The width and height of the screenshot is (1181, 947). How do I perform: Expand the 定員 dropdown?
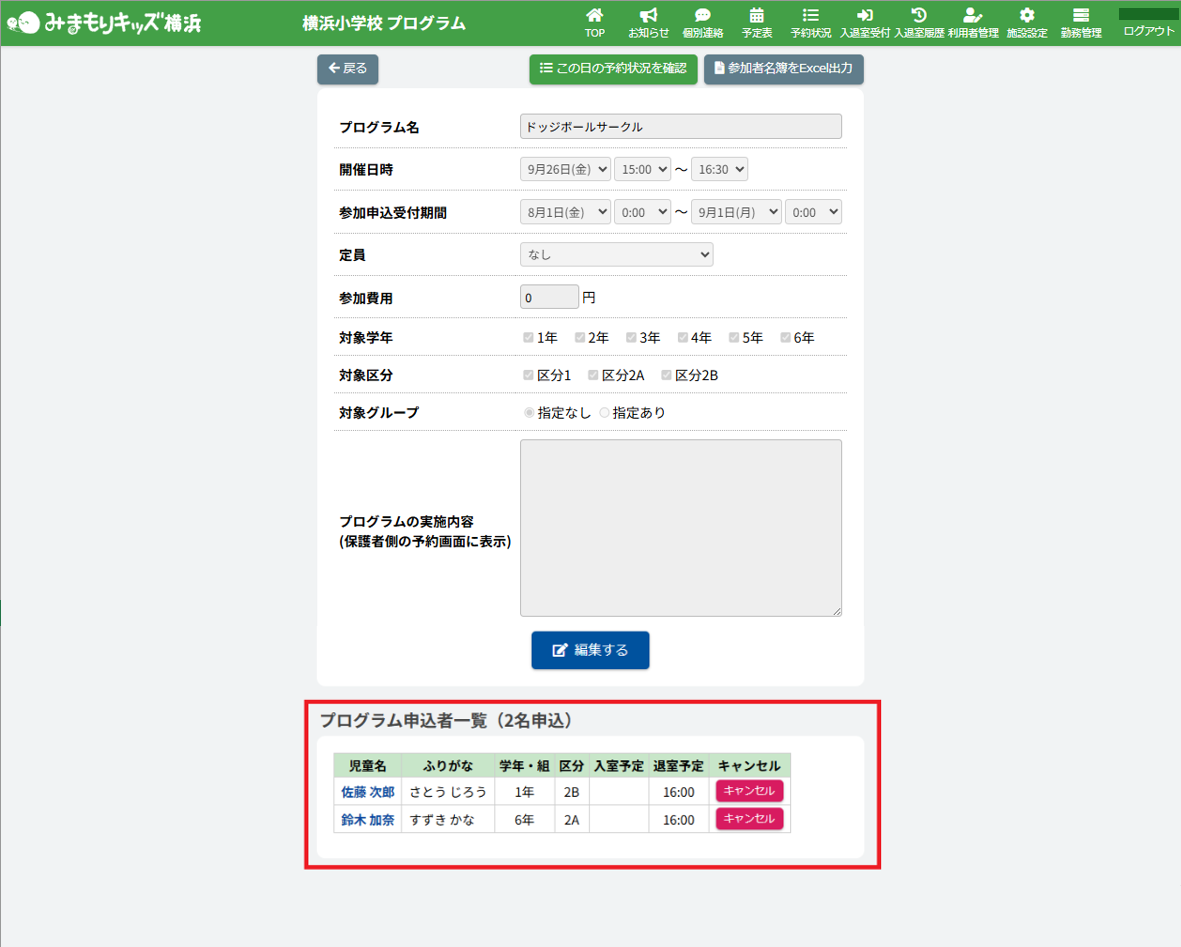point(616,255)
